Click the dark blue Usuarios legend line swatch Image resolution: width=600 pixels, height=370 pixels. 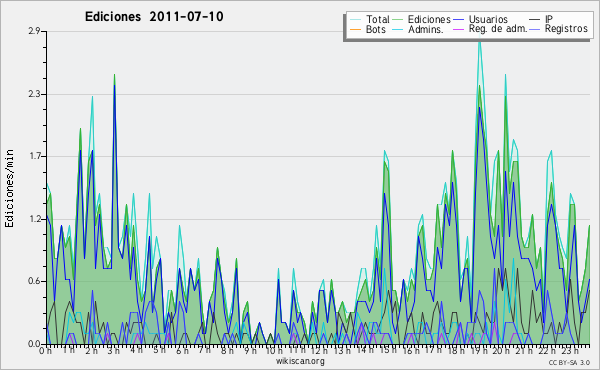click(458, 20)
